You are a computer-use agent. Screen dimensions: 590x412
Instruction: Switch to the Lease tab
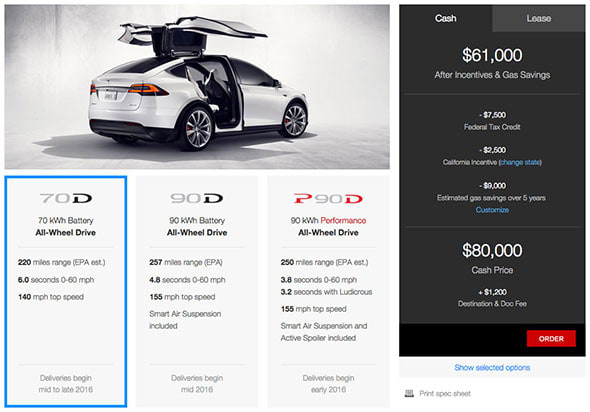click(538, 18)
